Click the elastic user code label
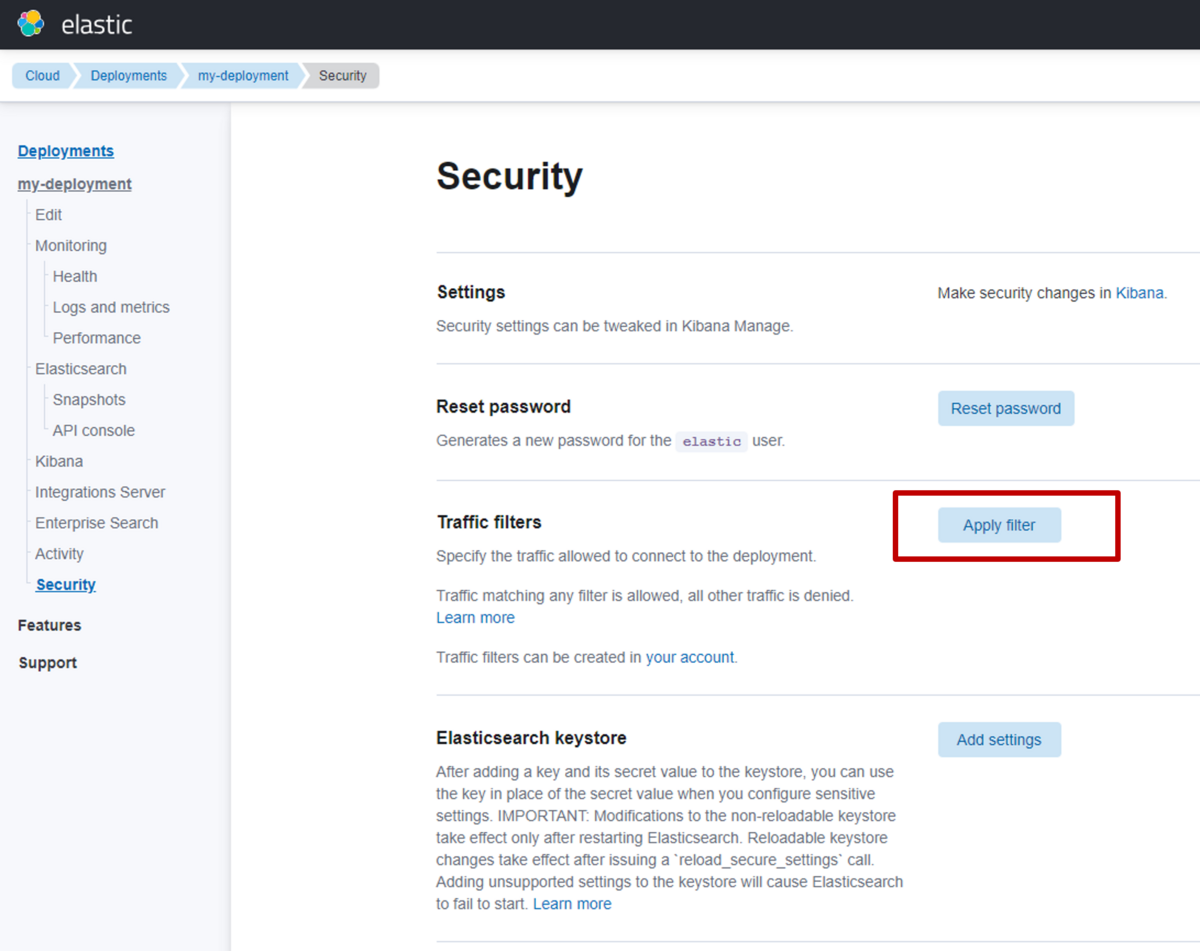1200x951 pixels. [x=712, y=441]
